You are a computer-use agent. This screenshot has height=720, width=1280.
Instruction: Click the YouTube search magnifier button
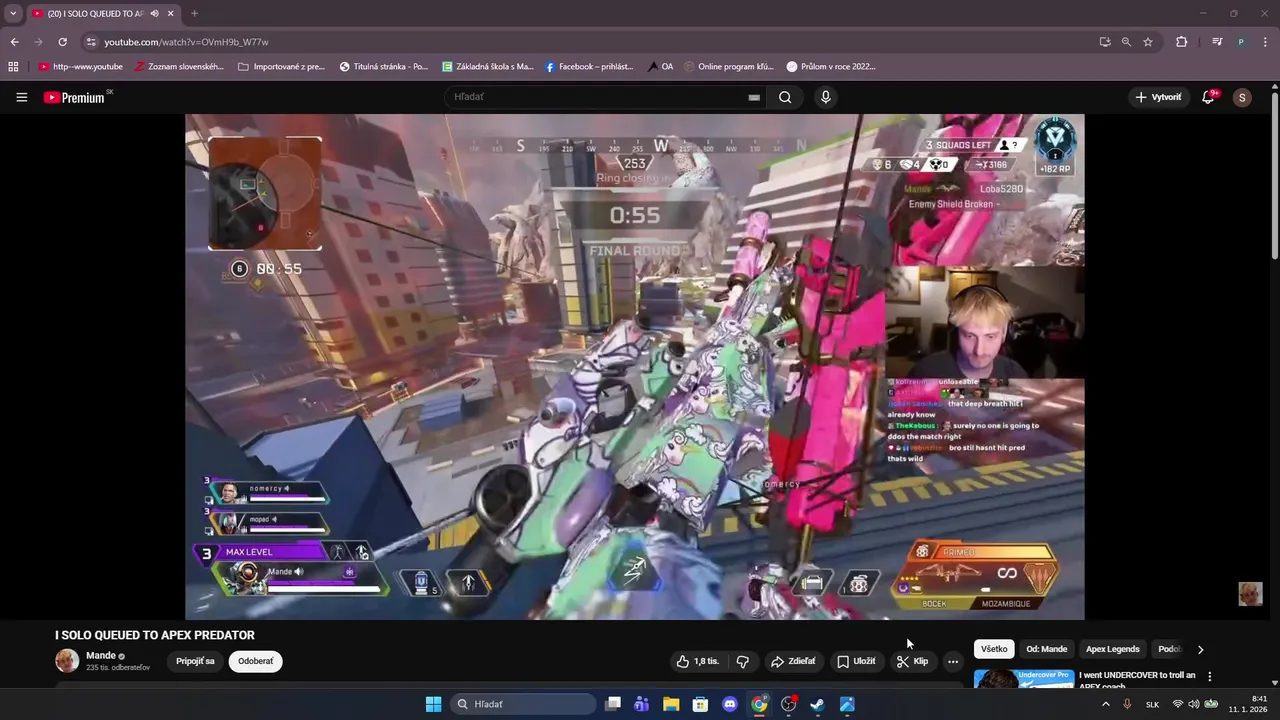[785, 97]
